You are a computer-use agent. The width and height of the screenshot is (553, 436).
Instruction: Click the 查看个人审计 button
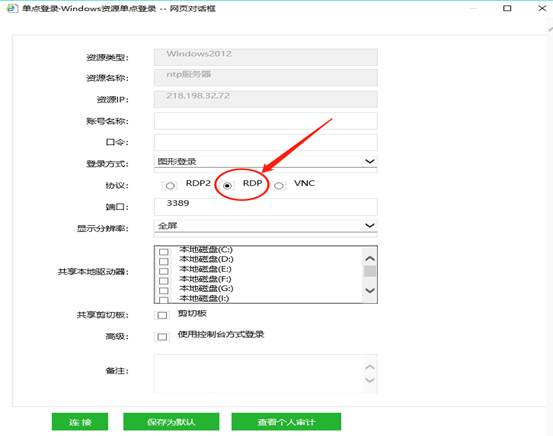[x=286, y=422]
